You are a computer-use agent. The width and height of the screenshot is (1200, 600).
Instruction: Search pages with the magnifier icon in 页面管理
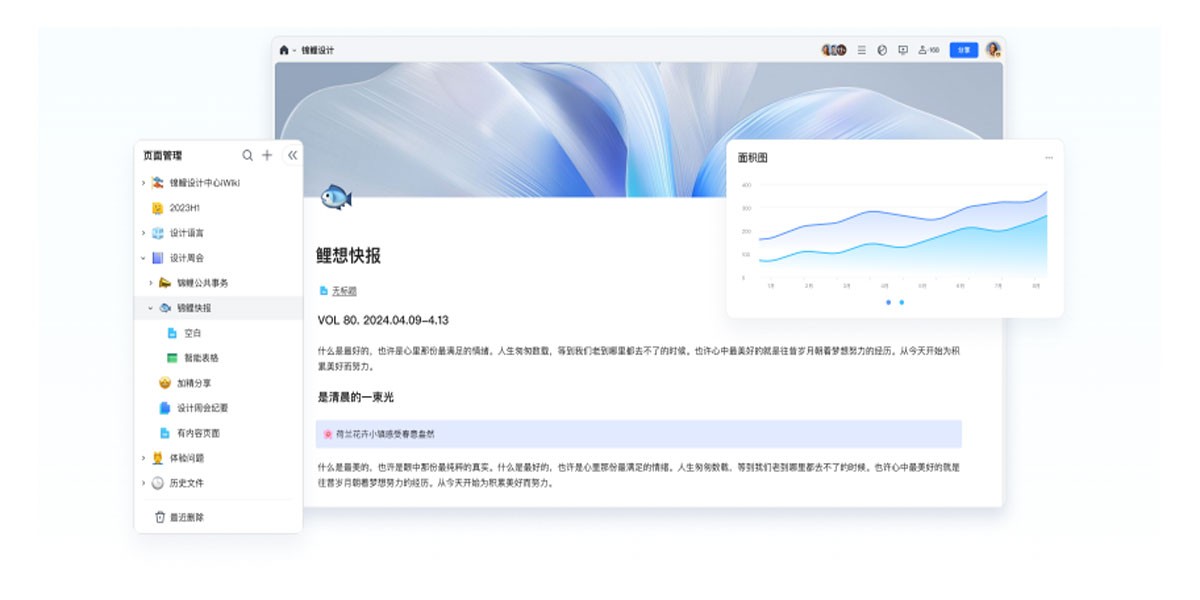click(x=248, y=155)
